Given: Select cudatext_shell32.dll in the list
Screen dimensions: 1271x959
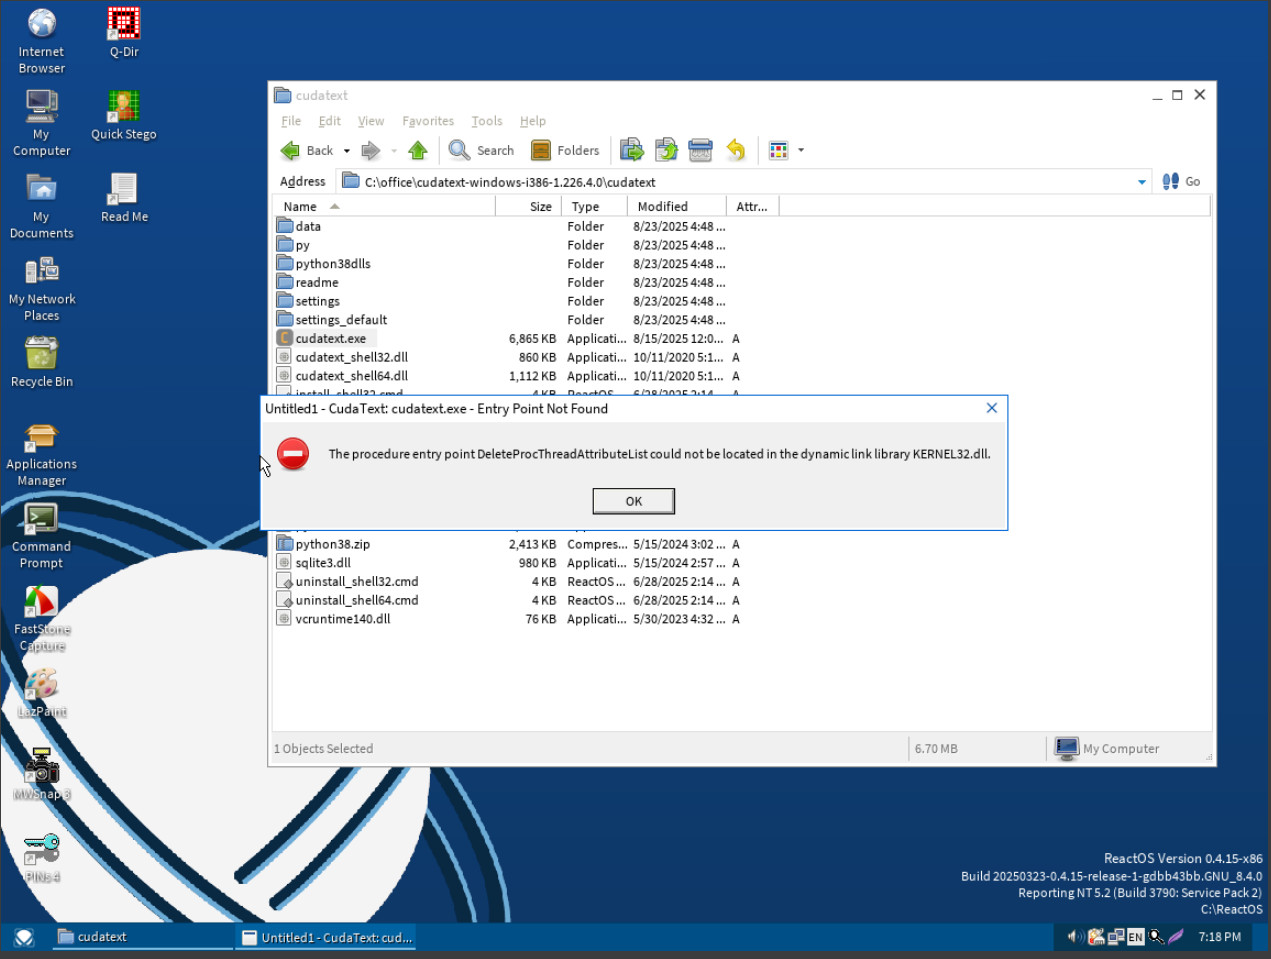Looking at the screenshot, I should [x=342, y=357].
